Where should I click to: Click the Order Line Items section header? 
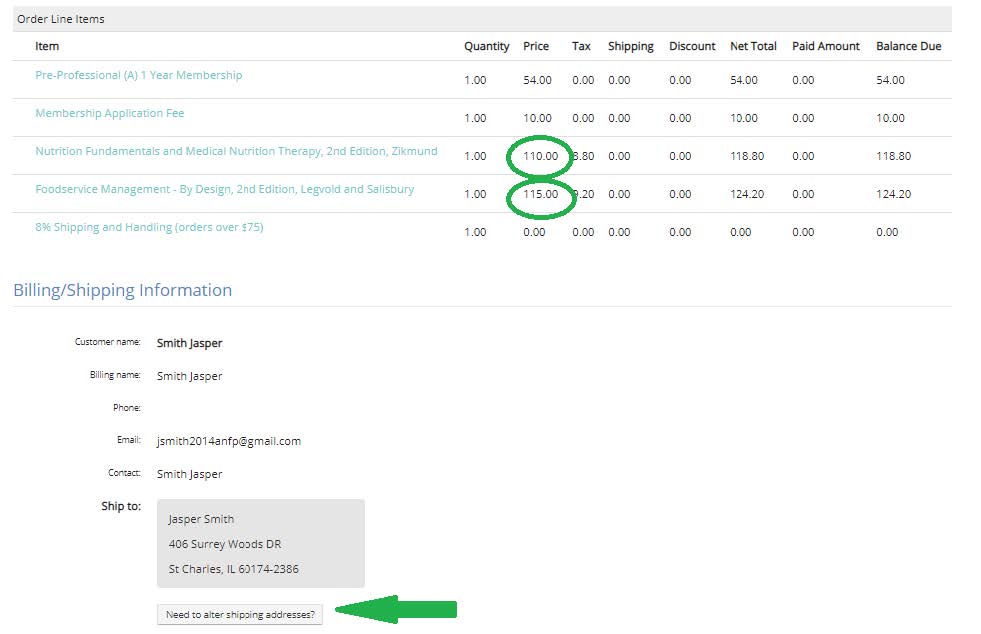coord(61,19)
